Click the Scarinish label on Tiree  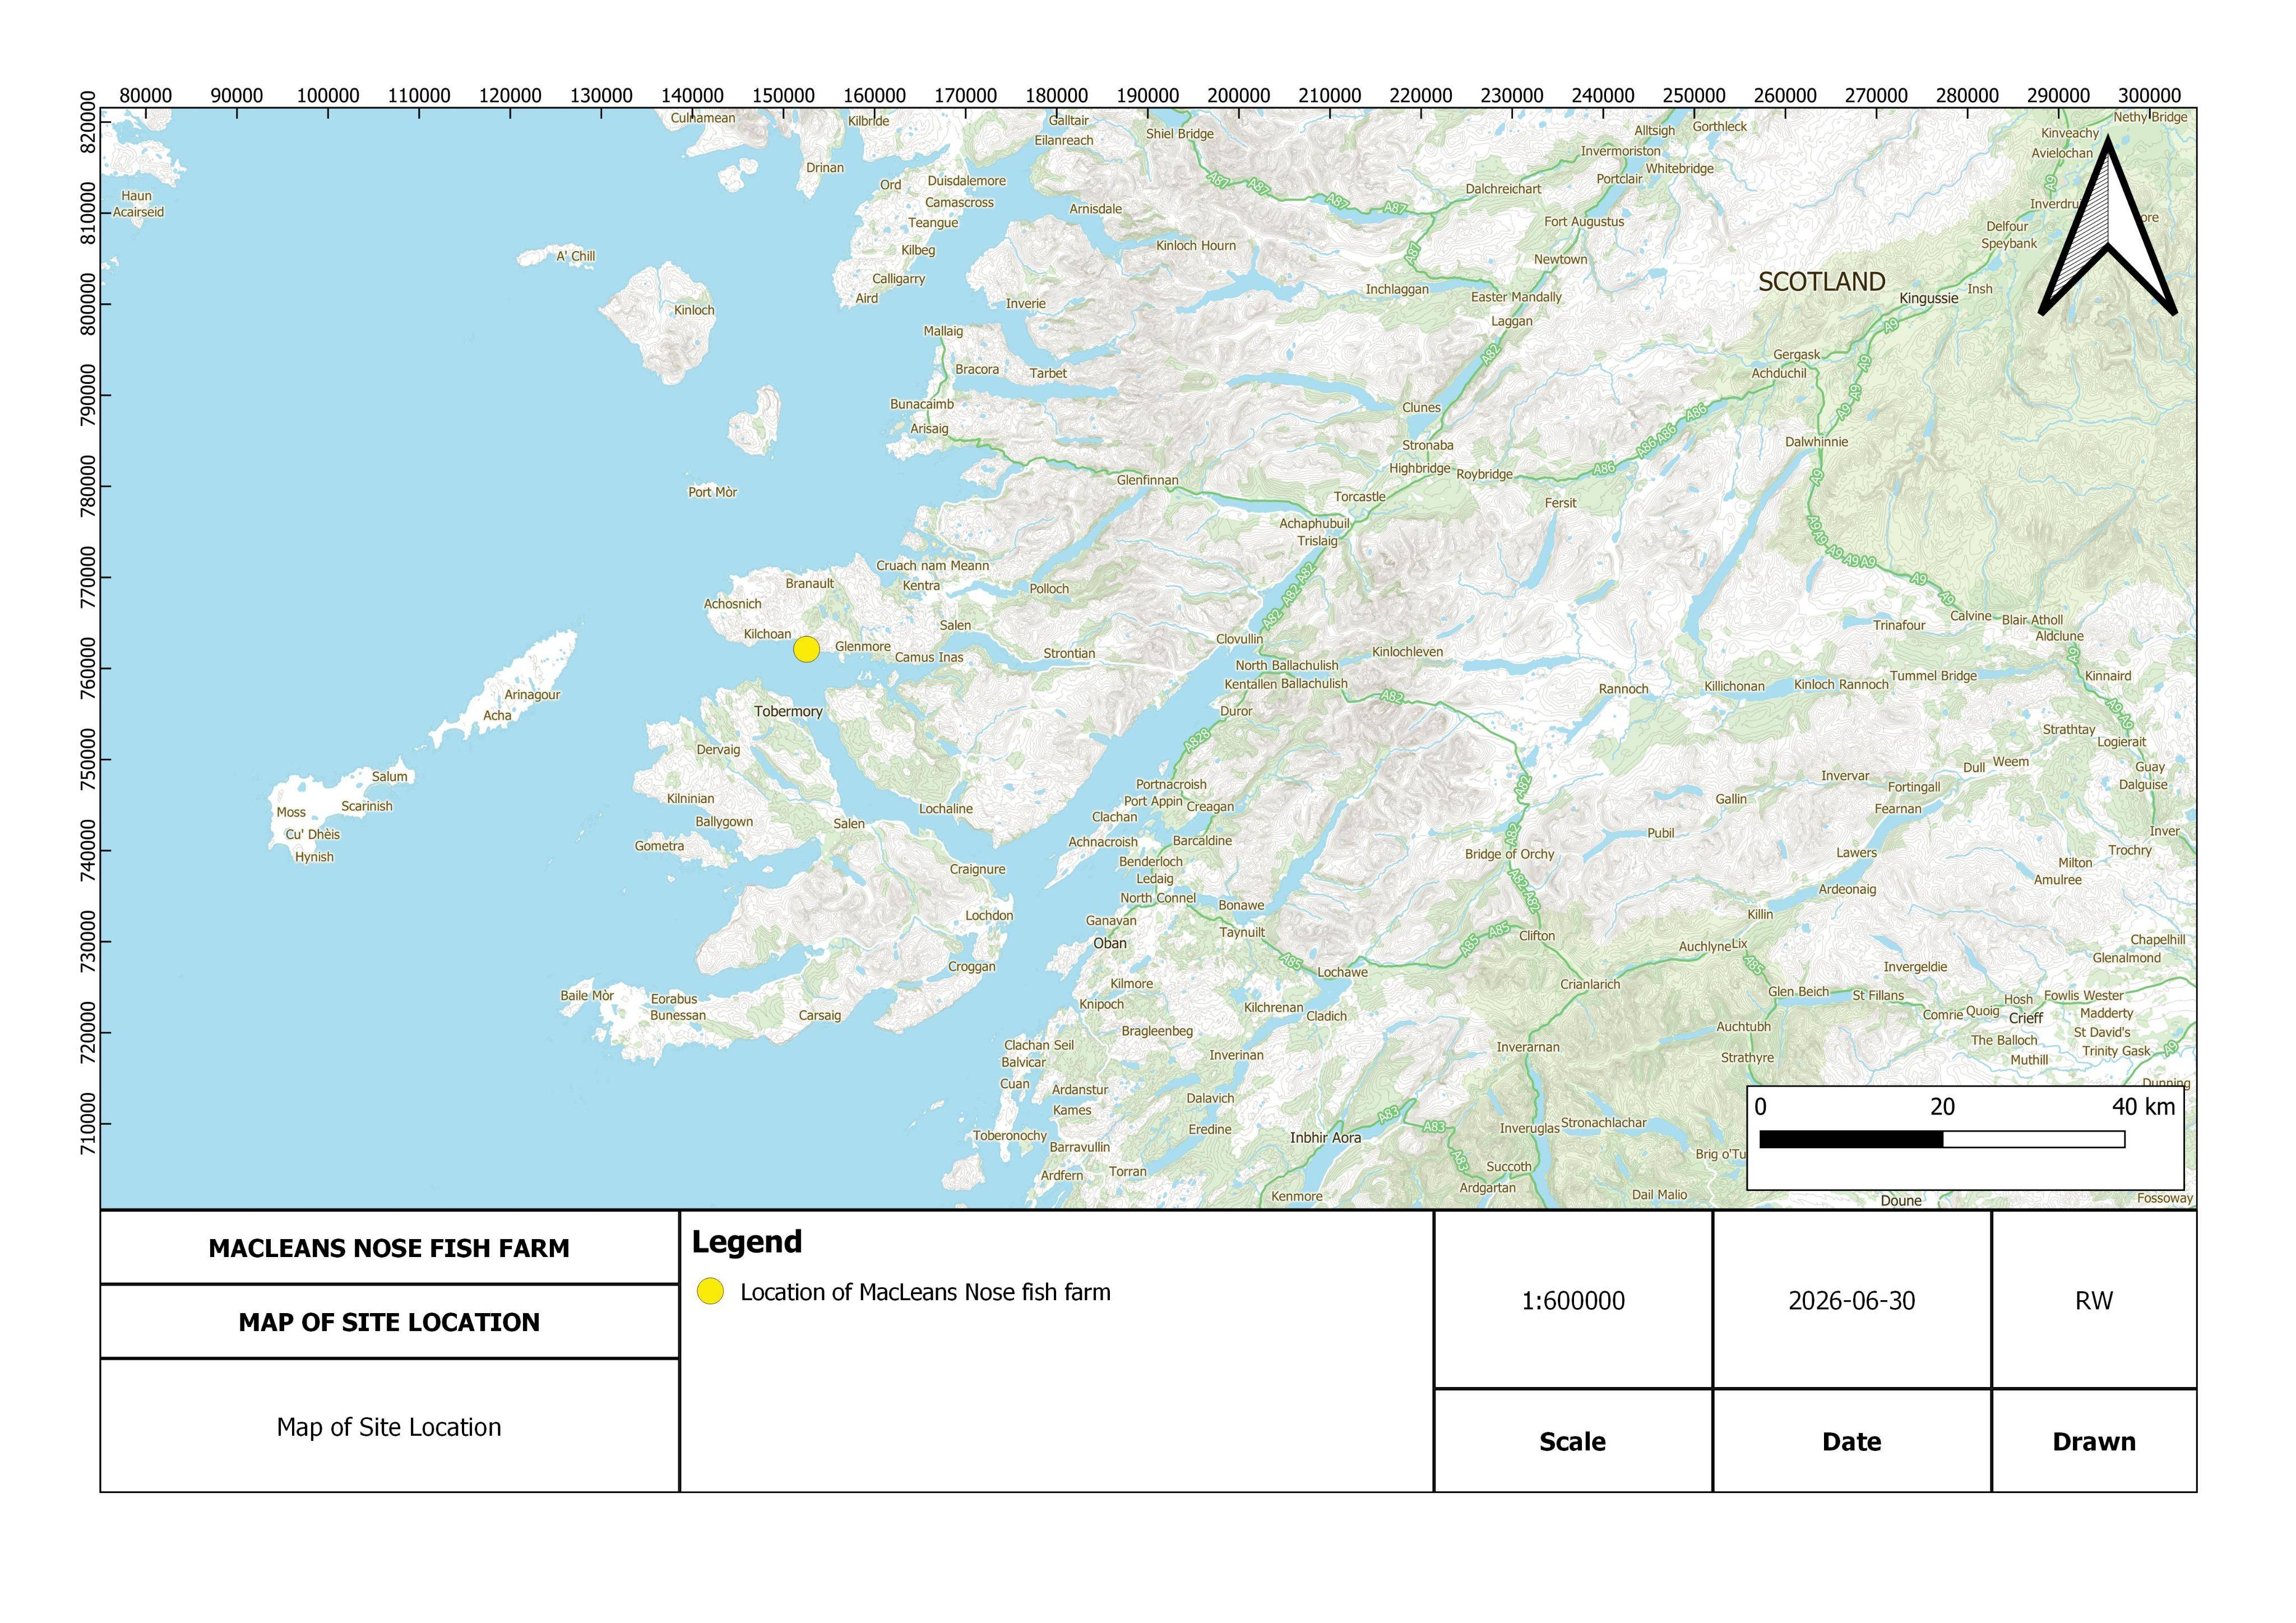point(367,806)
